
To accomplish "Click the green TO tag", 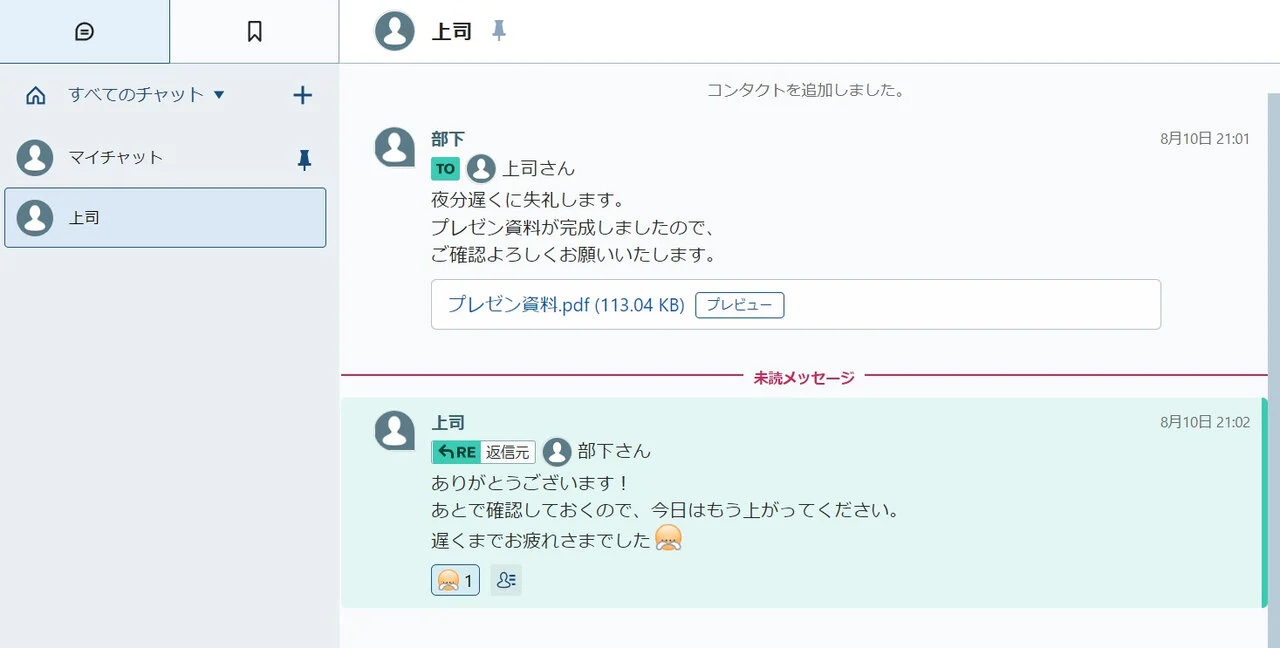I will (445, 168).
